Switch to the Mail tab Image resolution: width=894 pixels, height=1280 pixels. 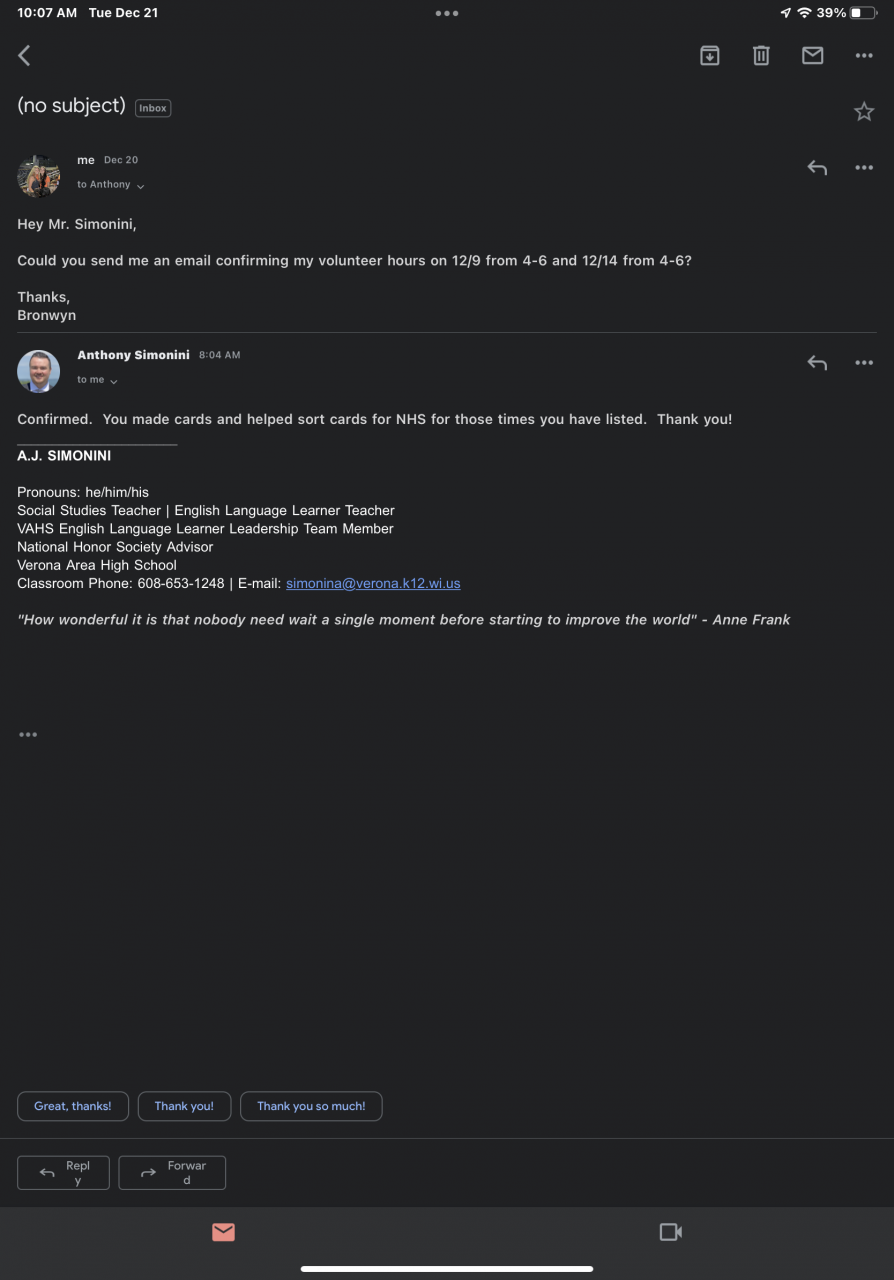(223, 1232)
